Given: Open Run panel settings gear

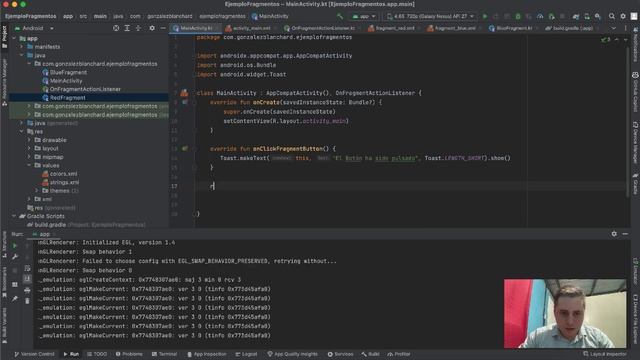Looking at the screenshot, I should click(614, 234).
